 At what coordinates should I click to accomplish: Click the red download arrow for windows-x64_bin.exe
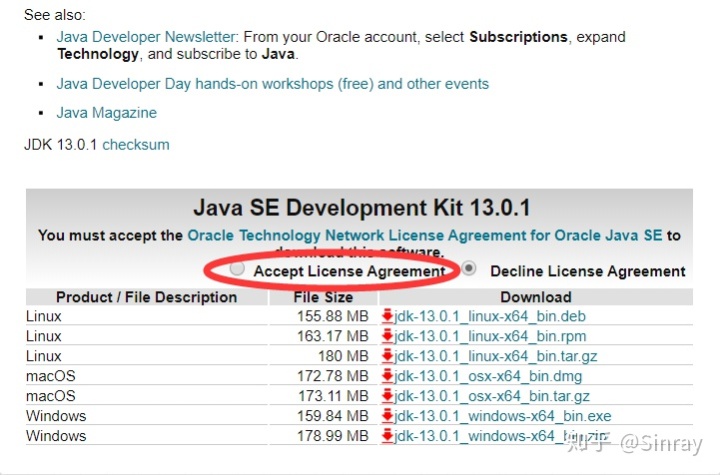click(x=388, y=415)
